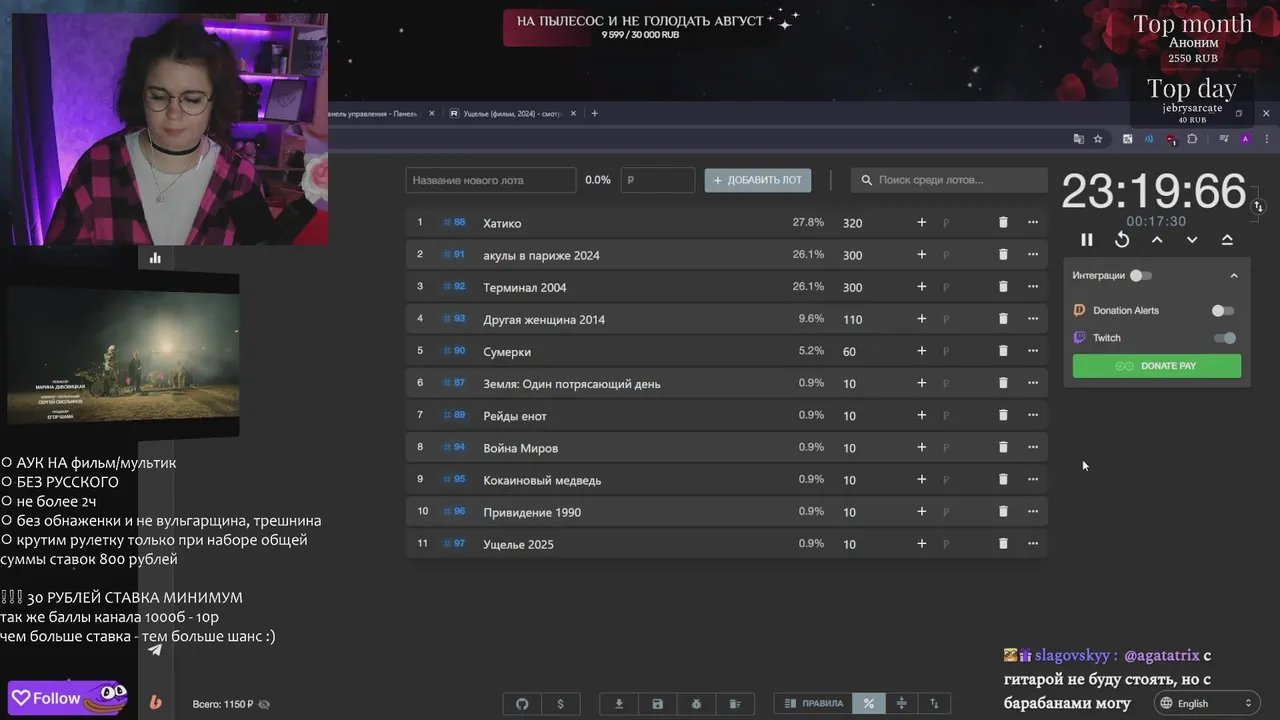Open the browser three-dot menu

(x=1267, y=139)
